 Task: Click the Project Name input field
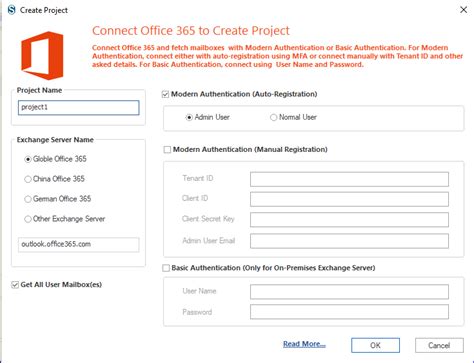(79, 108)
